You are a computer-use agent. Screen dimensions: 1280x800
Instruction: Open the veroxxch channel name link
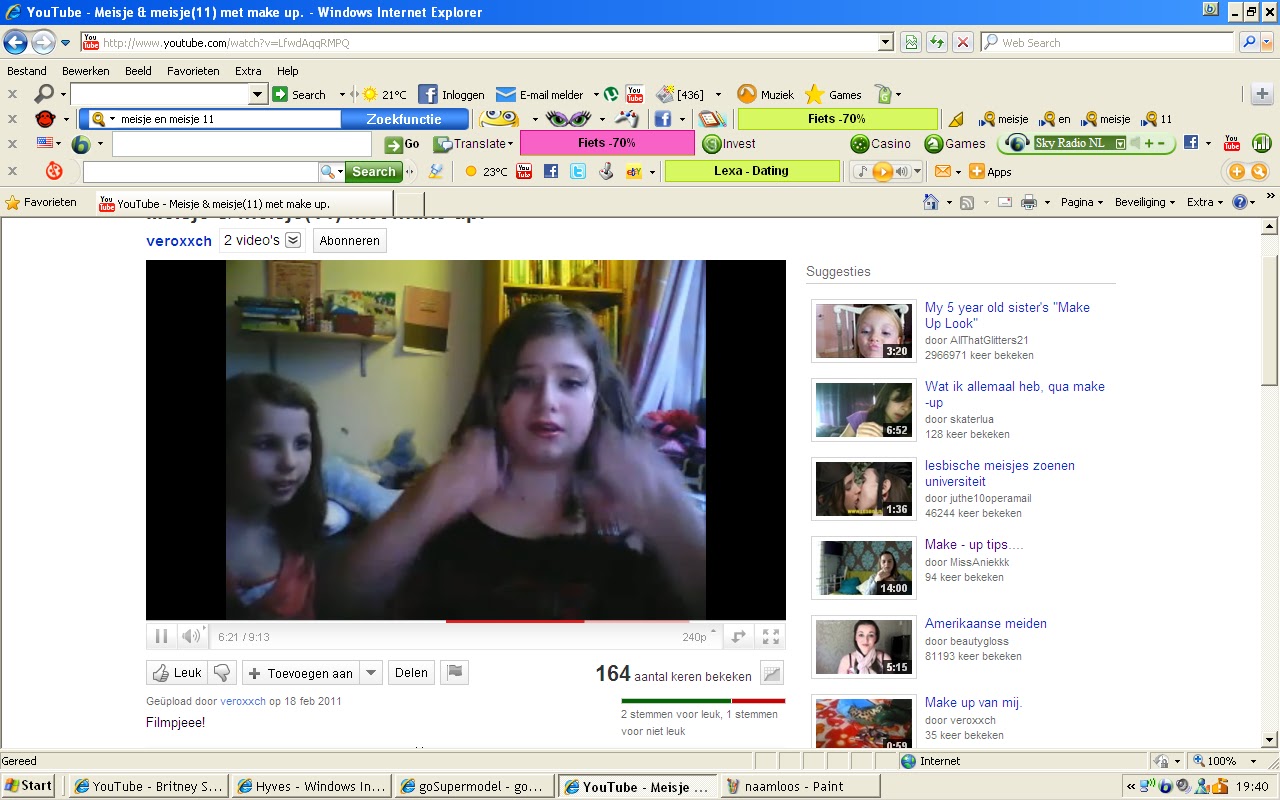(x=179, y=241)
